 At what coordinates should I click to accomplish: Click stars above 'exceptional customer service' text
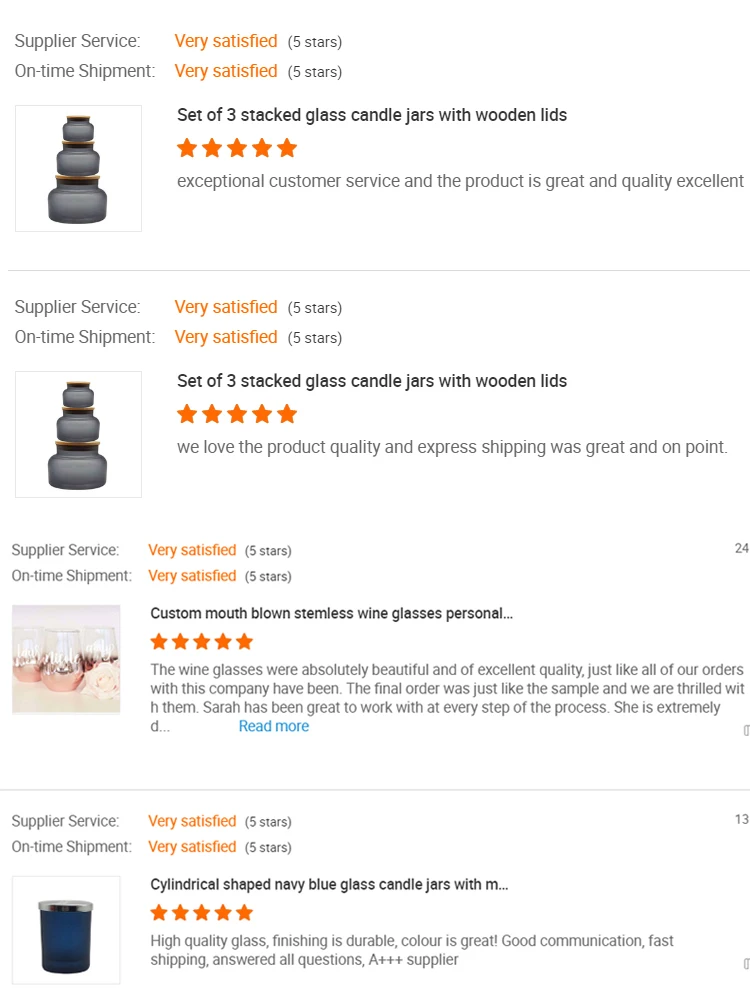[x=237, y=149]
